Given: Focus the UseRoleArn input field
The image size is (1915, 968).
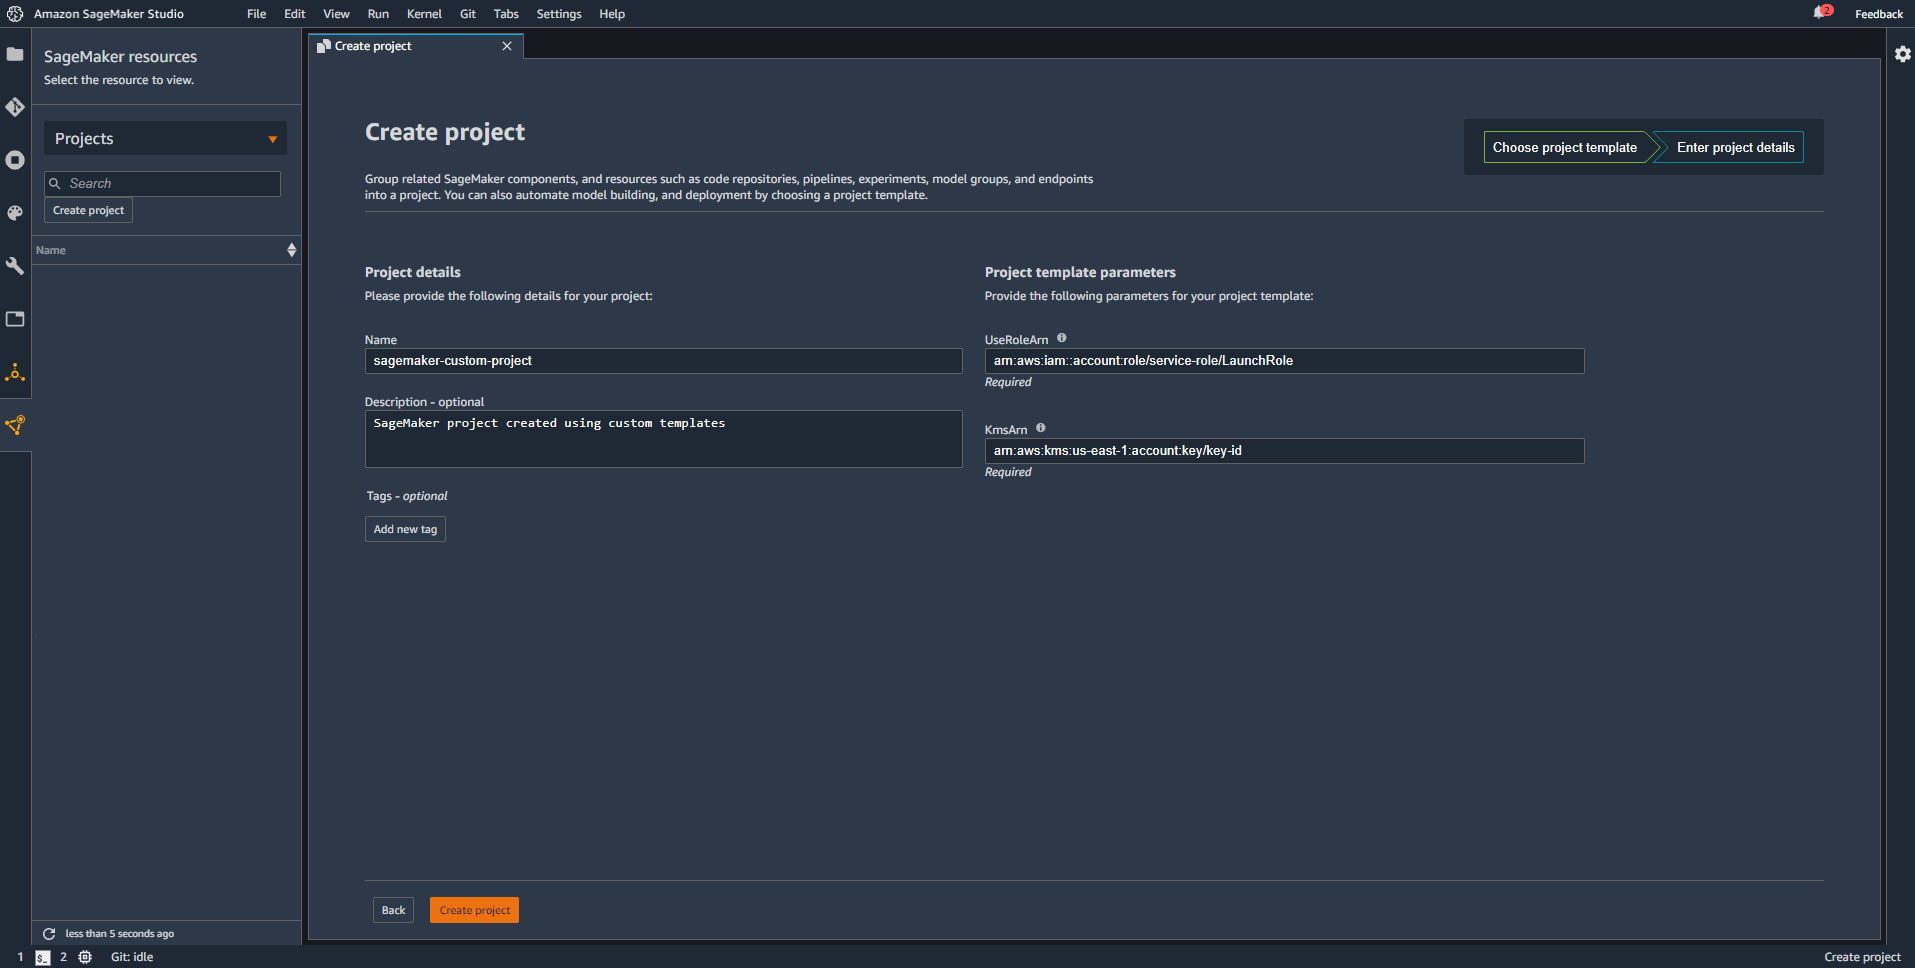Looking at the screenshot, I should 1284,361.
